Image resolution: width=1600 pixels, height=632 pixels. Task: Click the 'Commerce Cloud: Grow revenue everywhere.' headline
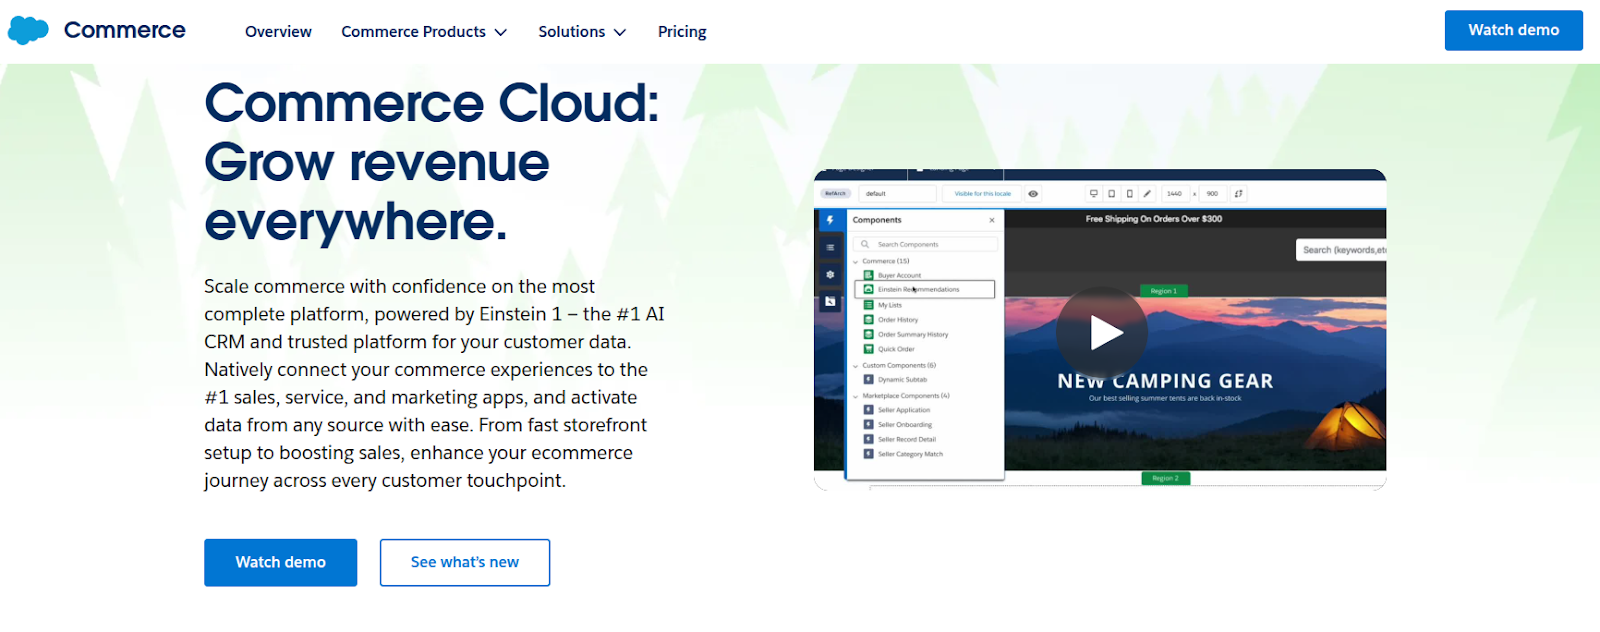tap(432, 162)
